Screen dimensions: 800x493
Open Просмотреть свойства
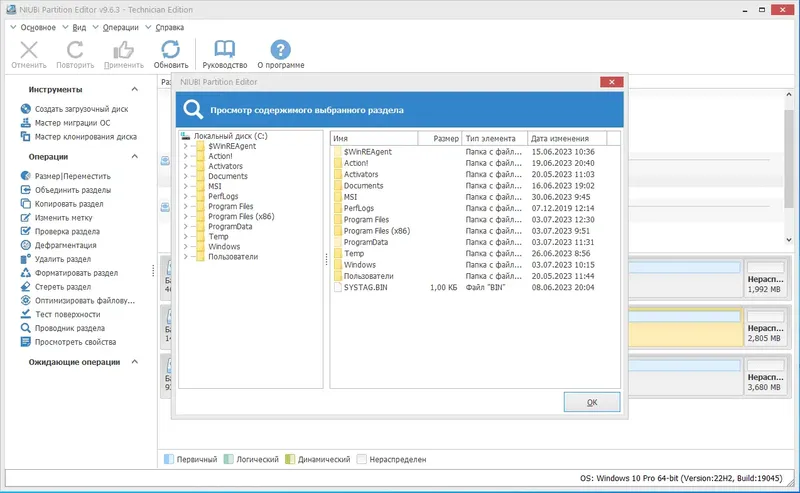pyautogui.click(x=68, y=341)
